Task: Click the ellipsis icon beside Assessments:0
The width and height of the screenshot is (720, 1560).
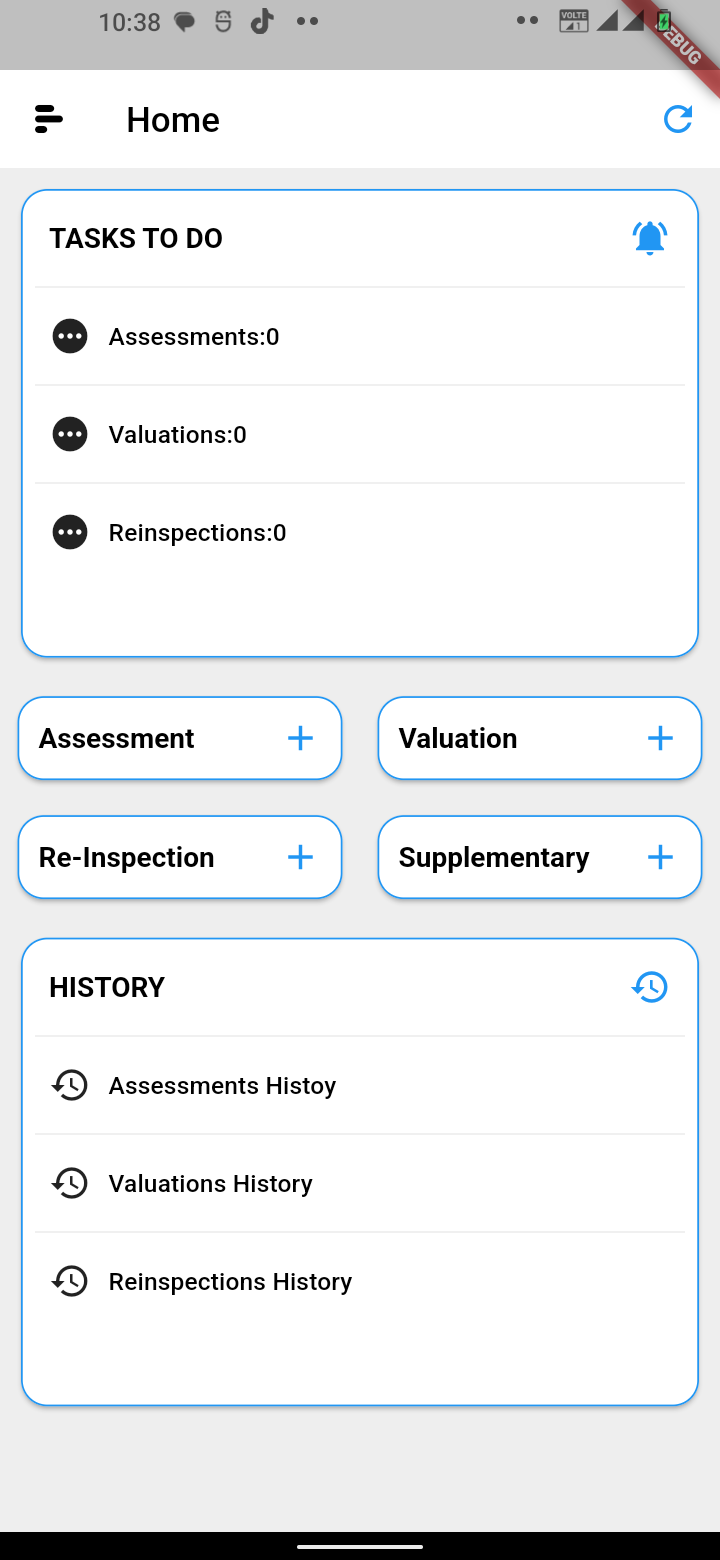Action: 70,336
